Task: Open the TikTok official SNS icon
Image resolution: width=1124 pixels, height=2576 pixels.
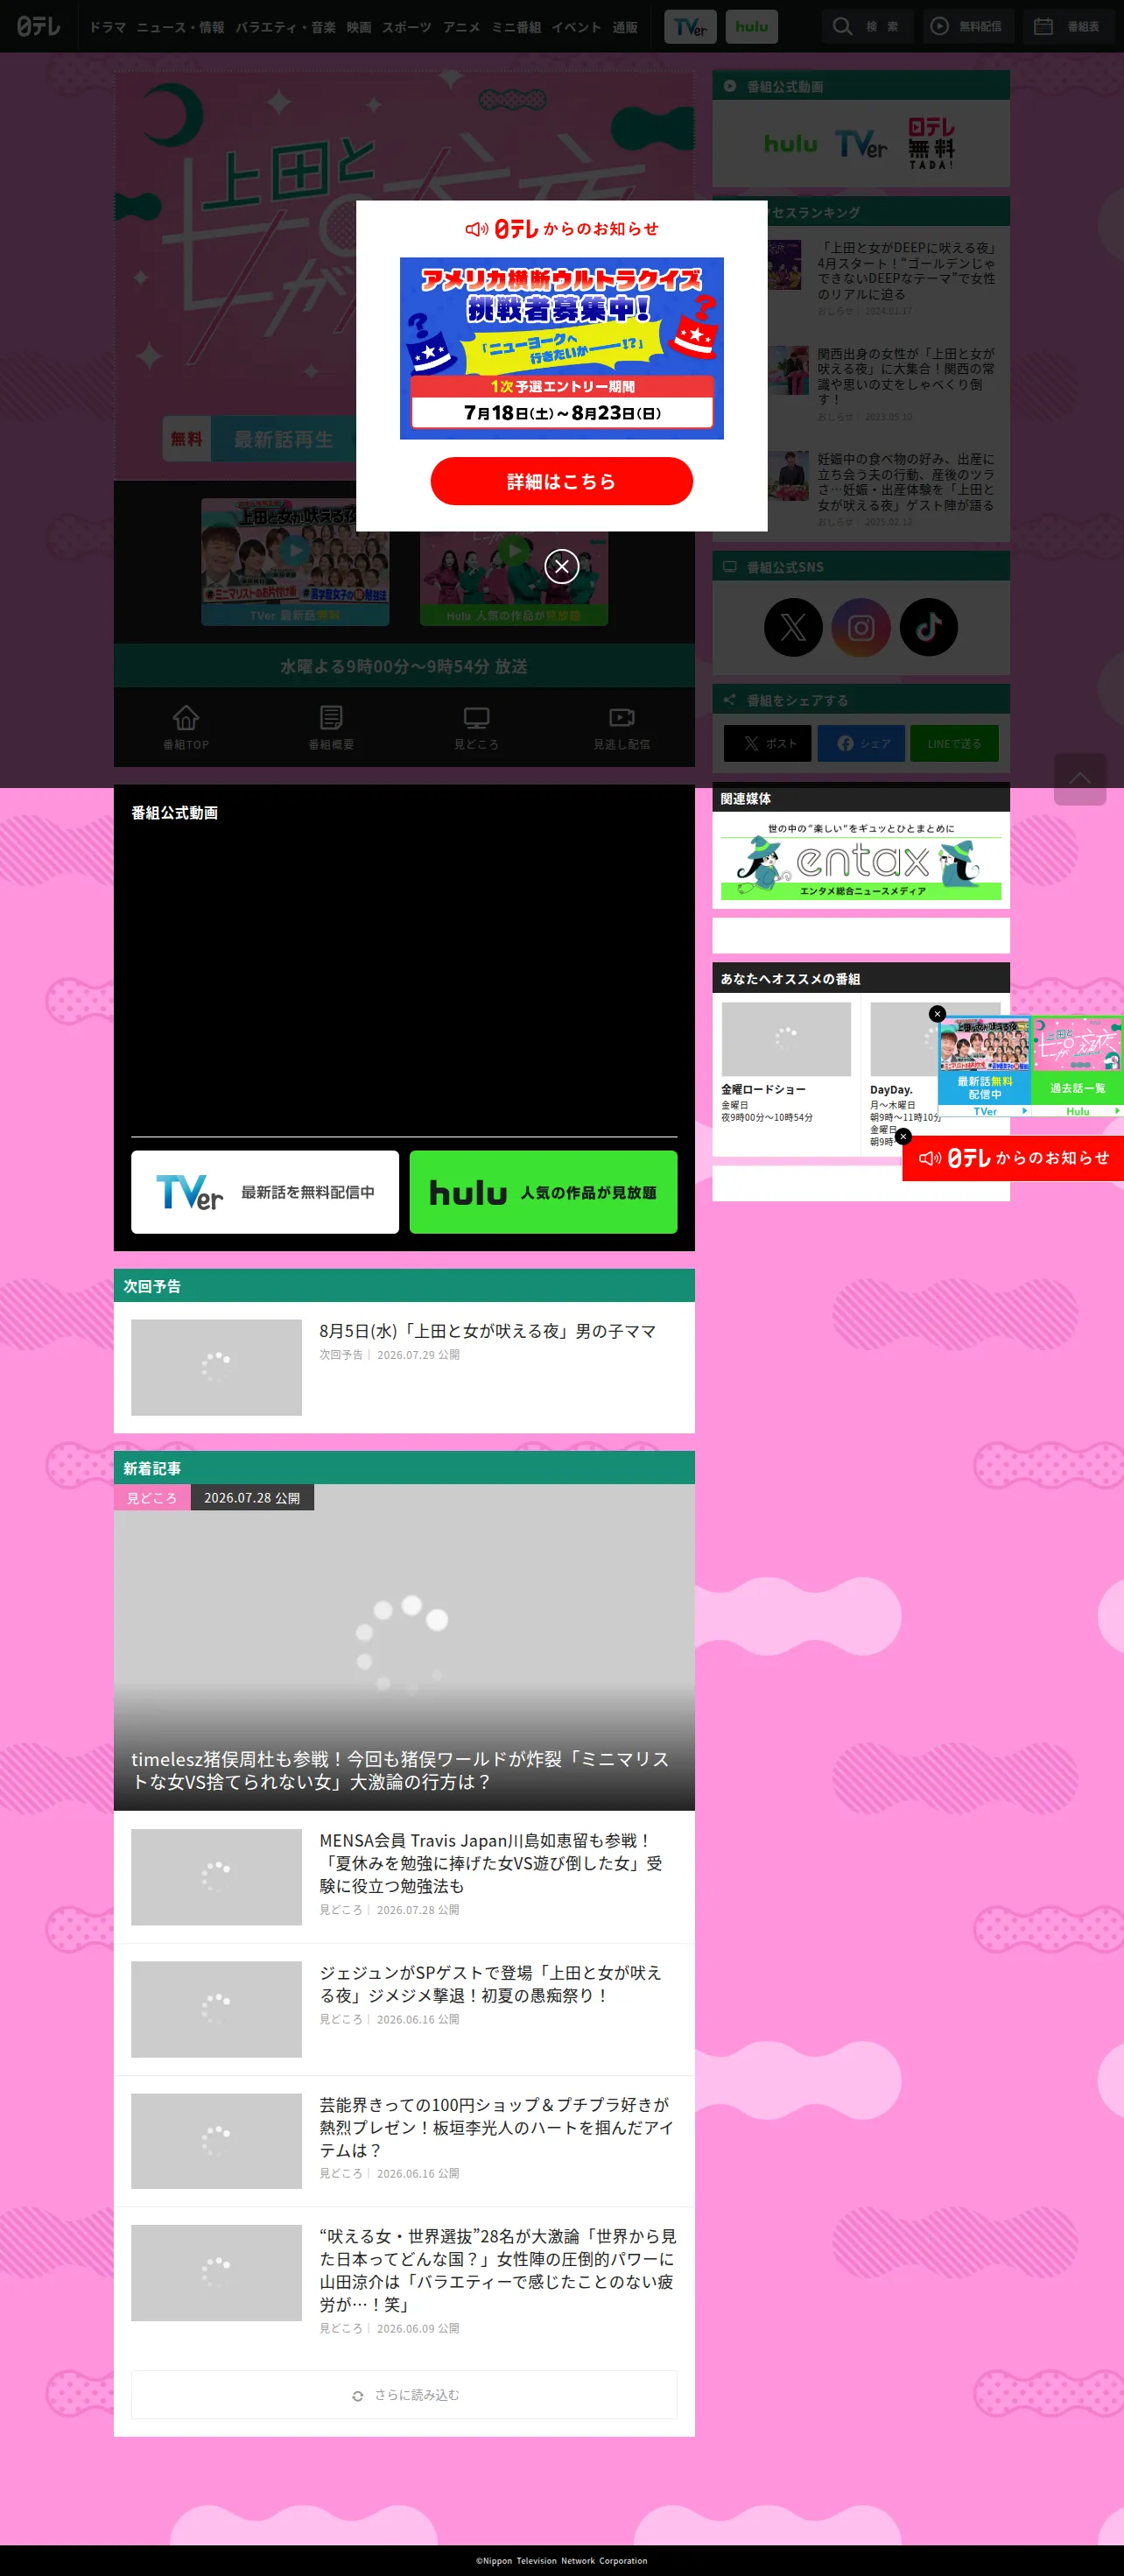Action: [929, 627]
